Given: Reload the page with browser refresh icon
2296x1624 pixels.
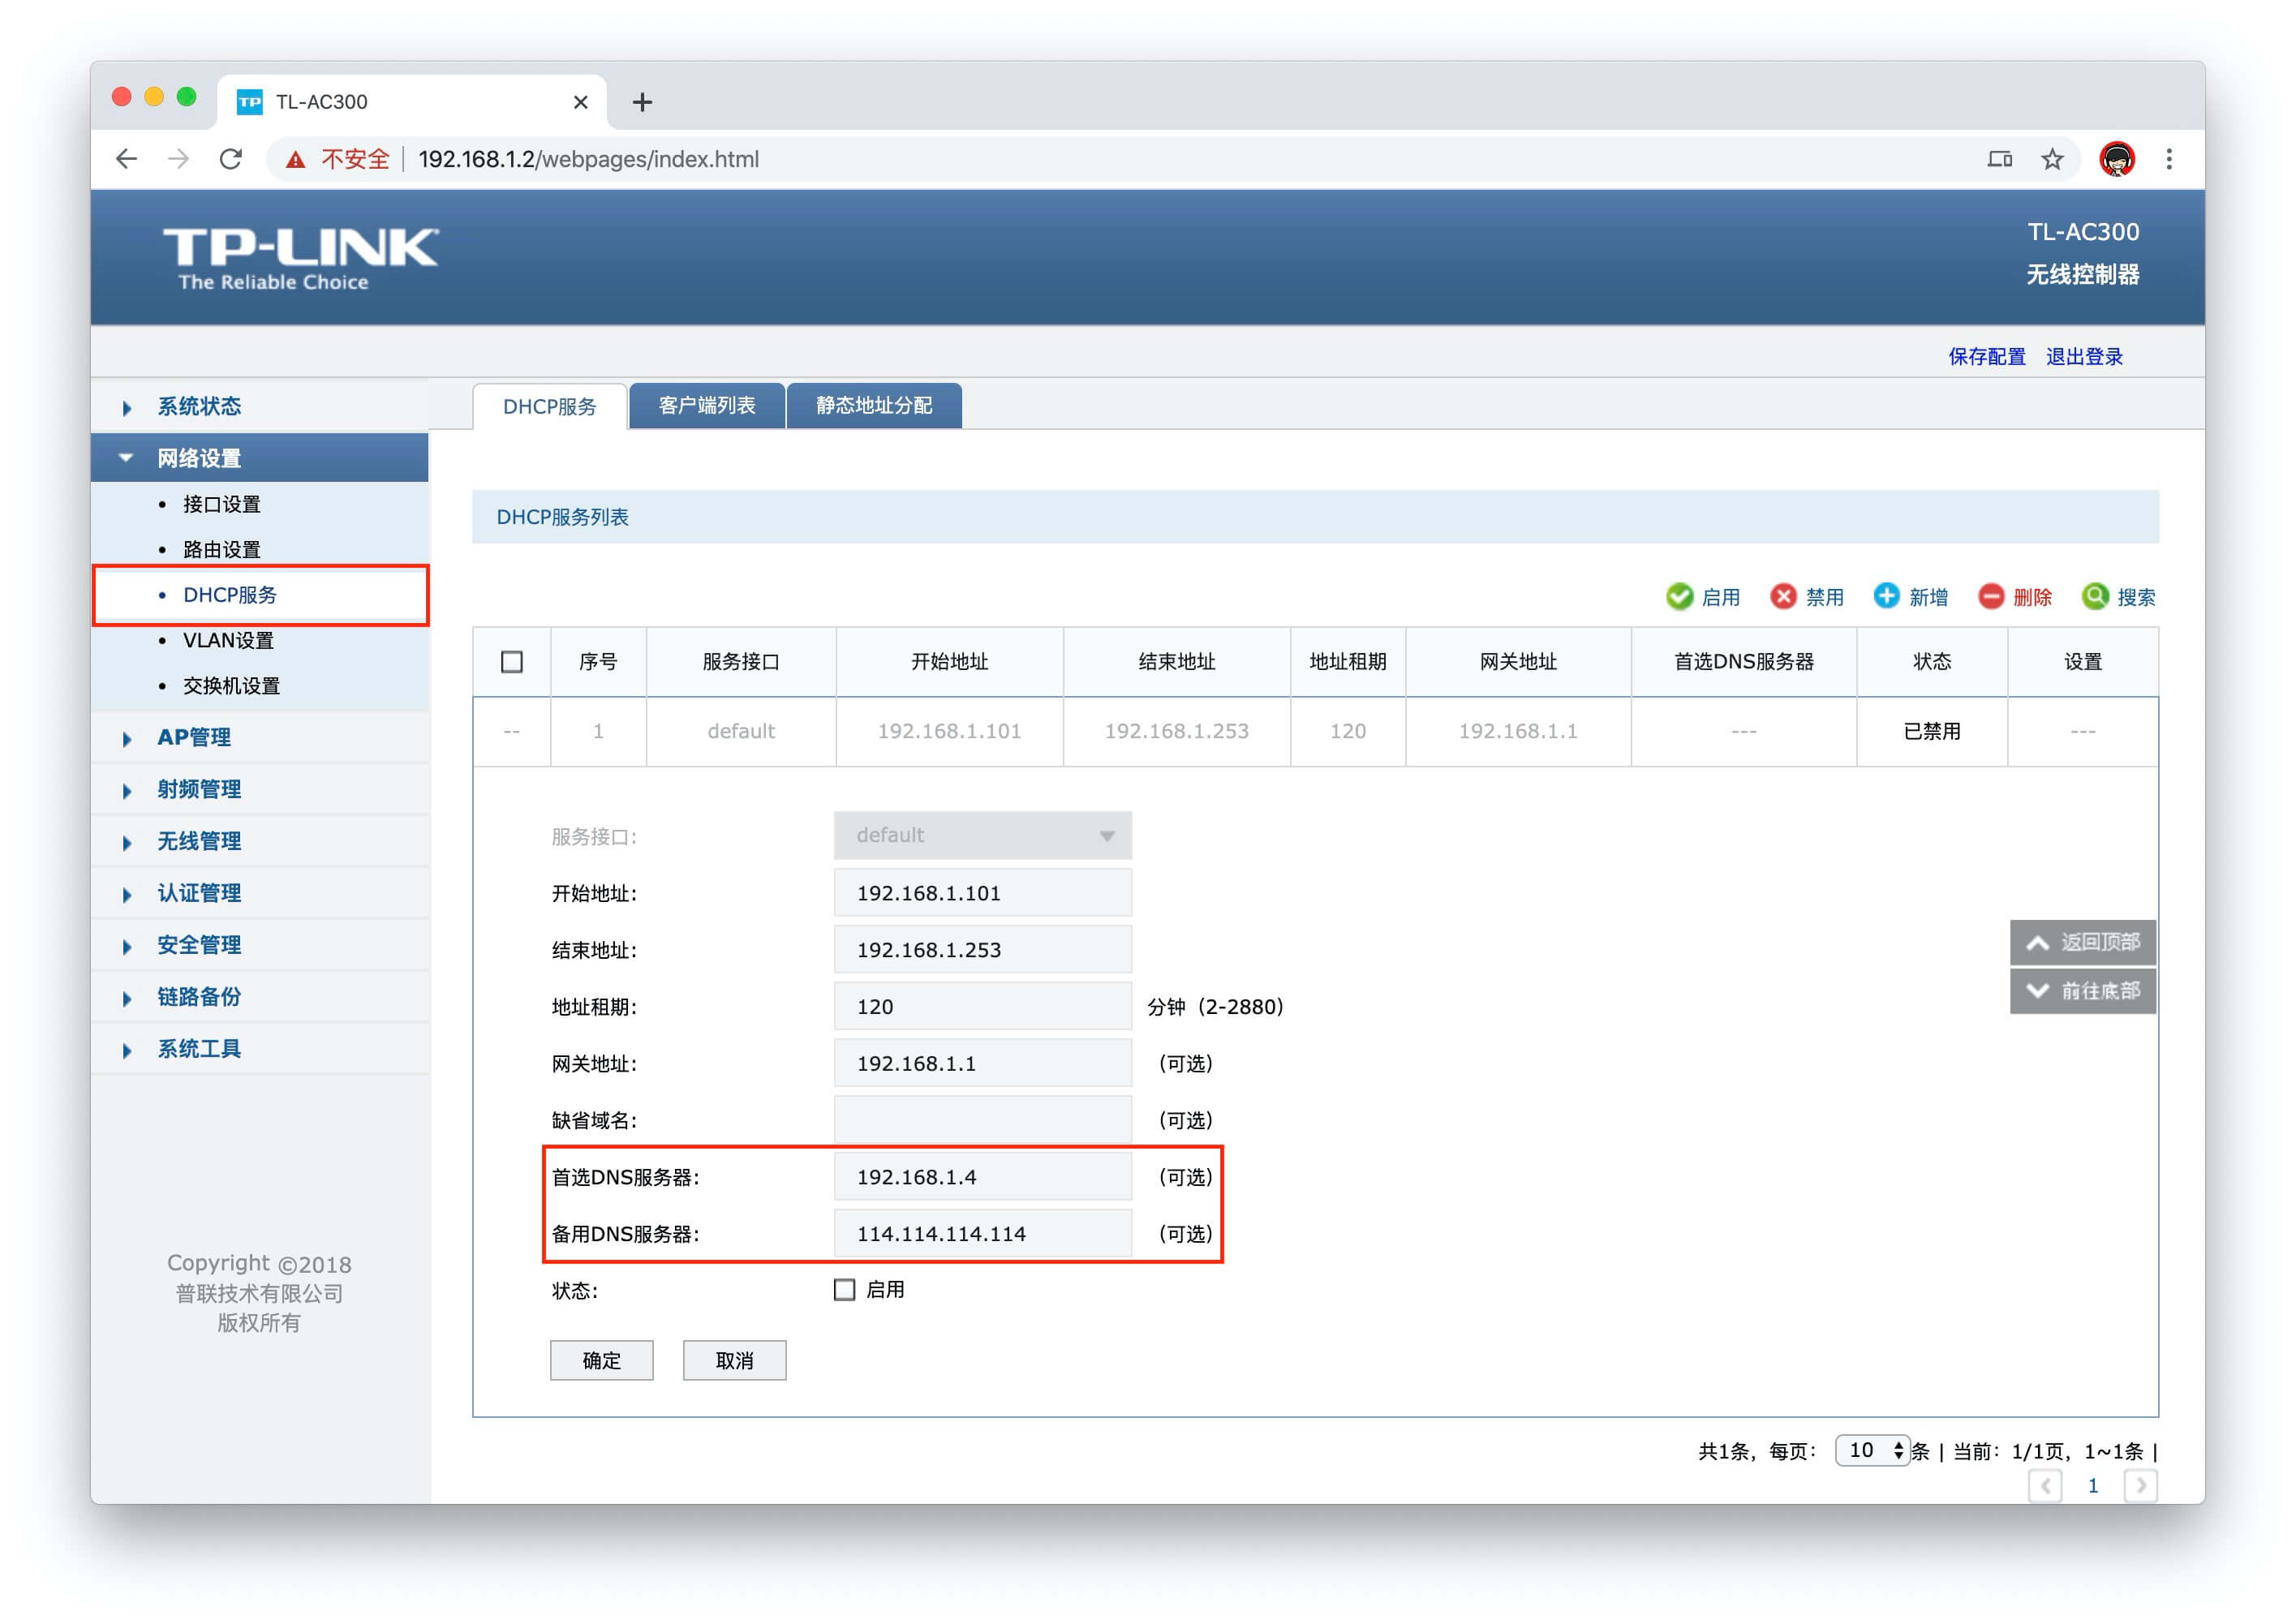Looking at the screenshot, I should (x=231, y=159).
